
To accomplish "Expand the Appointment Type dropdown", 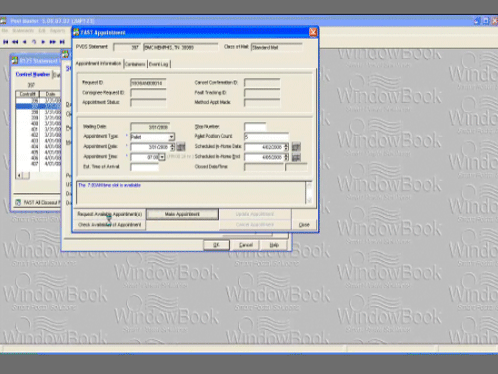I will click(171, 137).
